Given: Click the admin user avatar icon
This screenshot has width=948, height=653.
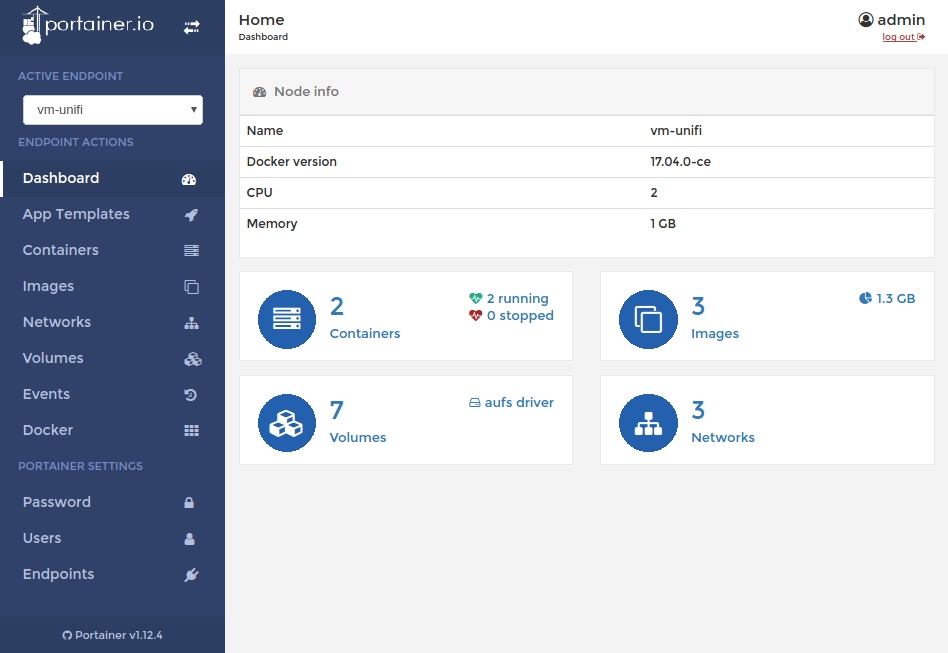Looking at the screenshot, I should [x=866, y=20].
